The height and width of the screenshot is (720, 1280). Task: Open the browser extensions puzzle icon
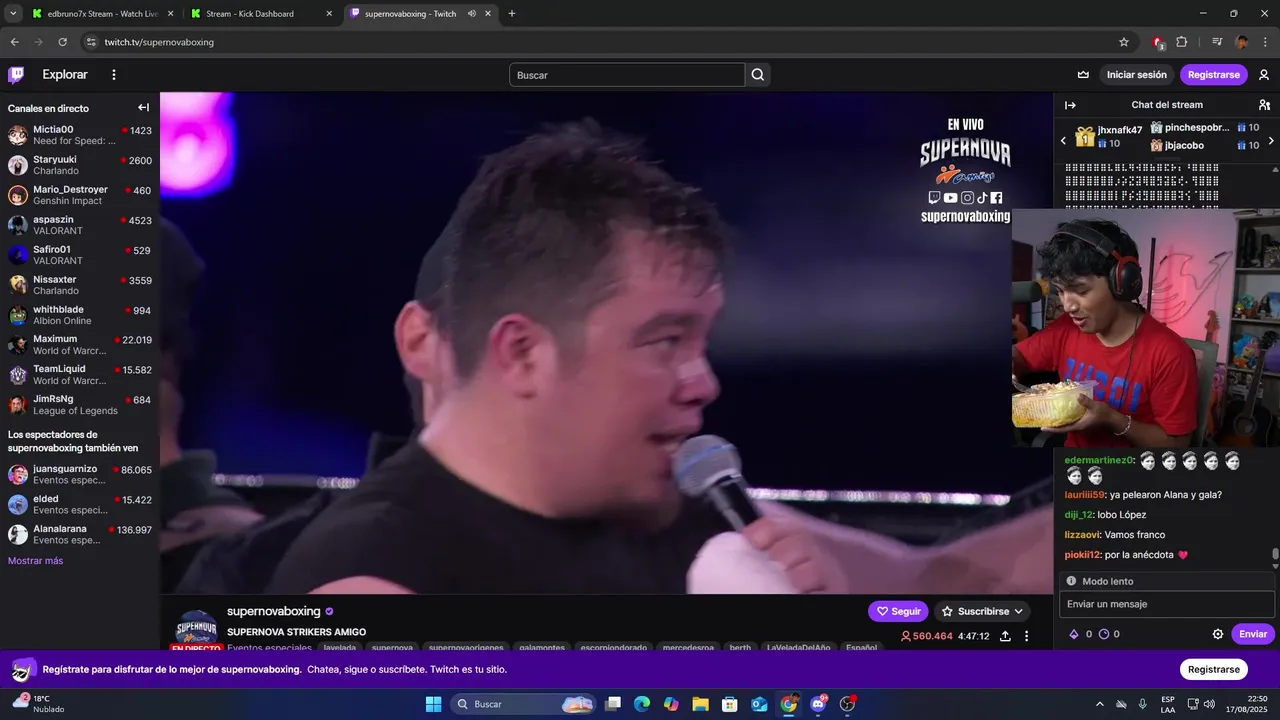(1182, 42)
